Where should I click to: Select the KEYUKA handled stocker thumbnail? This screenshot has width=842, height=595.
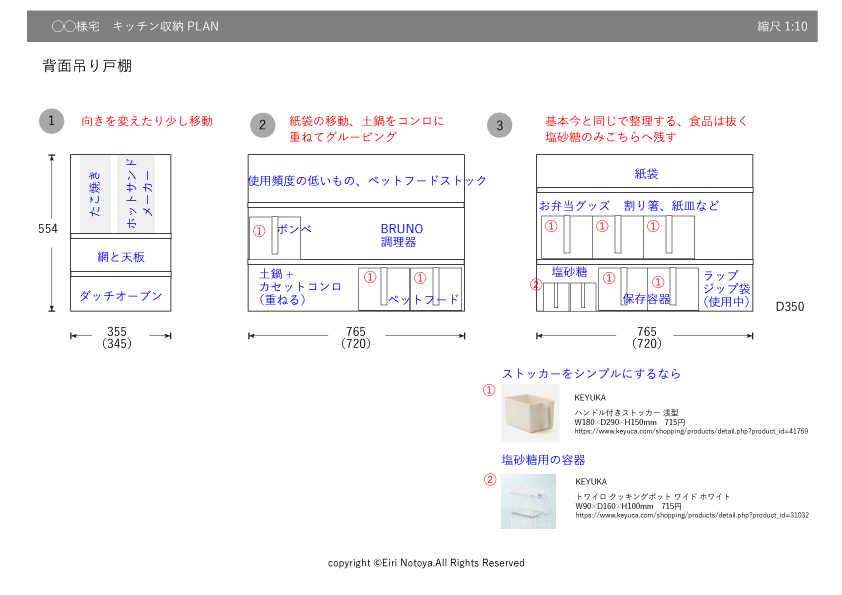530,413
